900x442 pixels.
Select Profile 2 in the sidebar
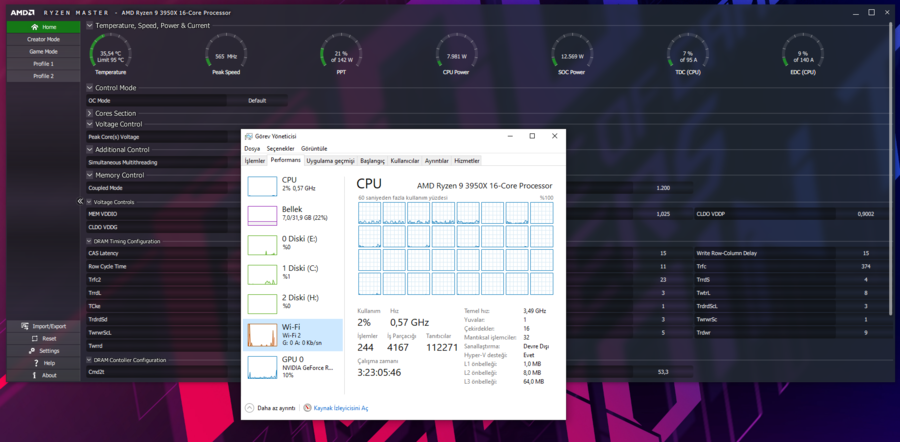(44, 76)
